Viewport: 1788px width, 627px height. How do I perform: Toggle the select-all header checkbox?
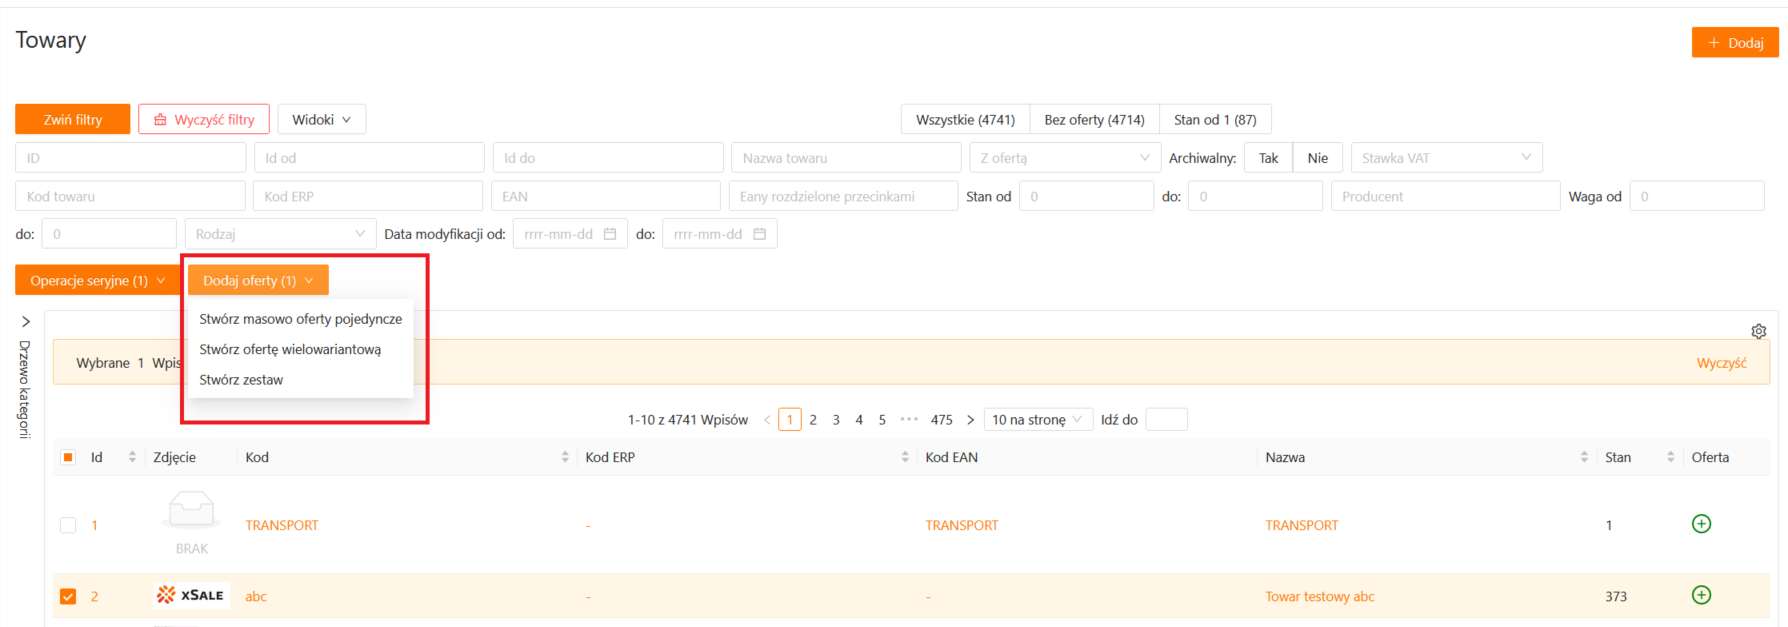(x=68, y=457)
